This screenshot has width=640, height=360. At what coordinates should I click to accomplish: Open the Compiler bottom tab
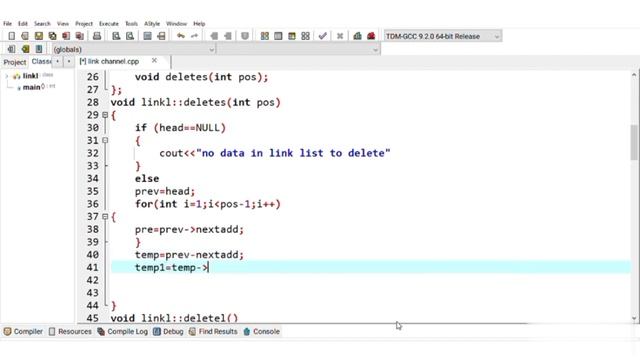[23, 331]
